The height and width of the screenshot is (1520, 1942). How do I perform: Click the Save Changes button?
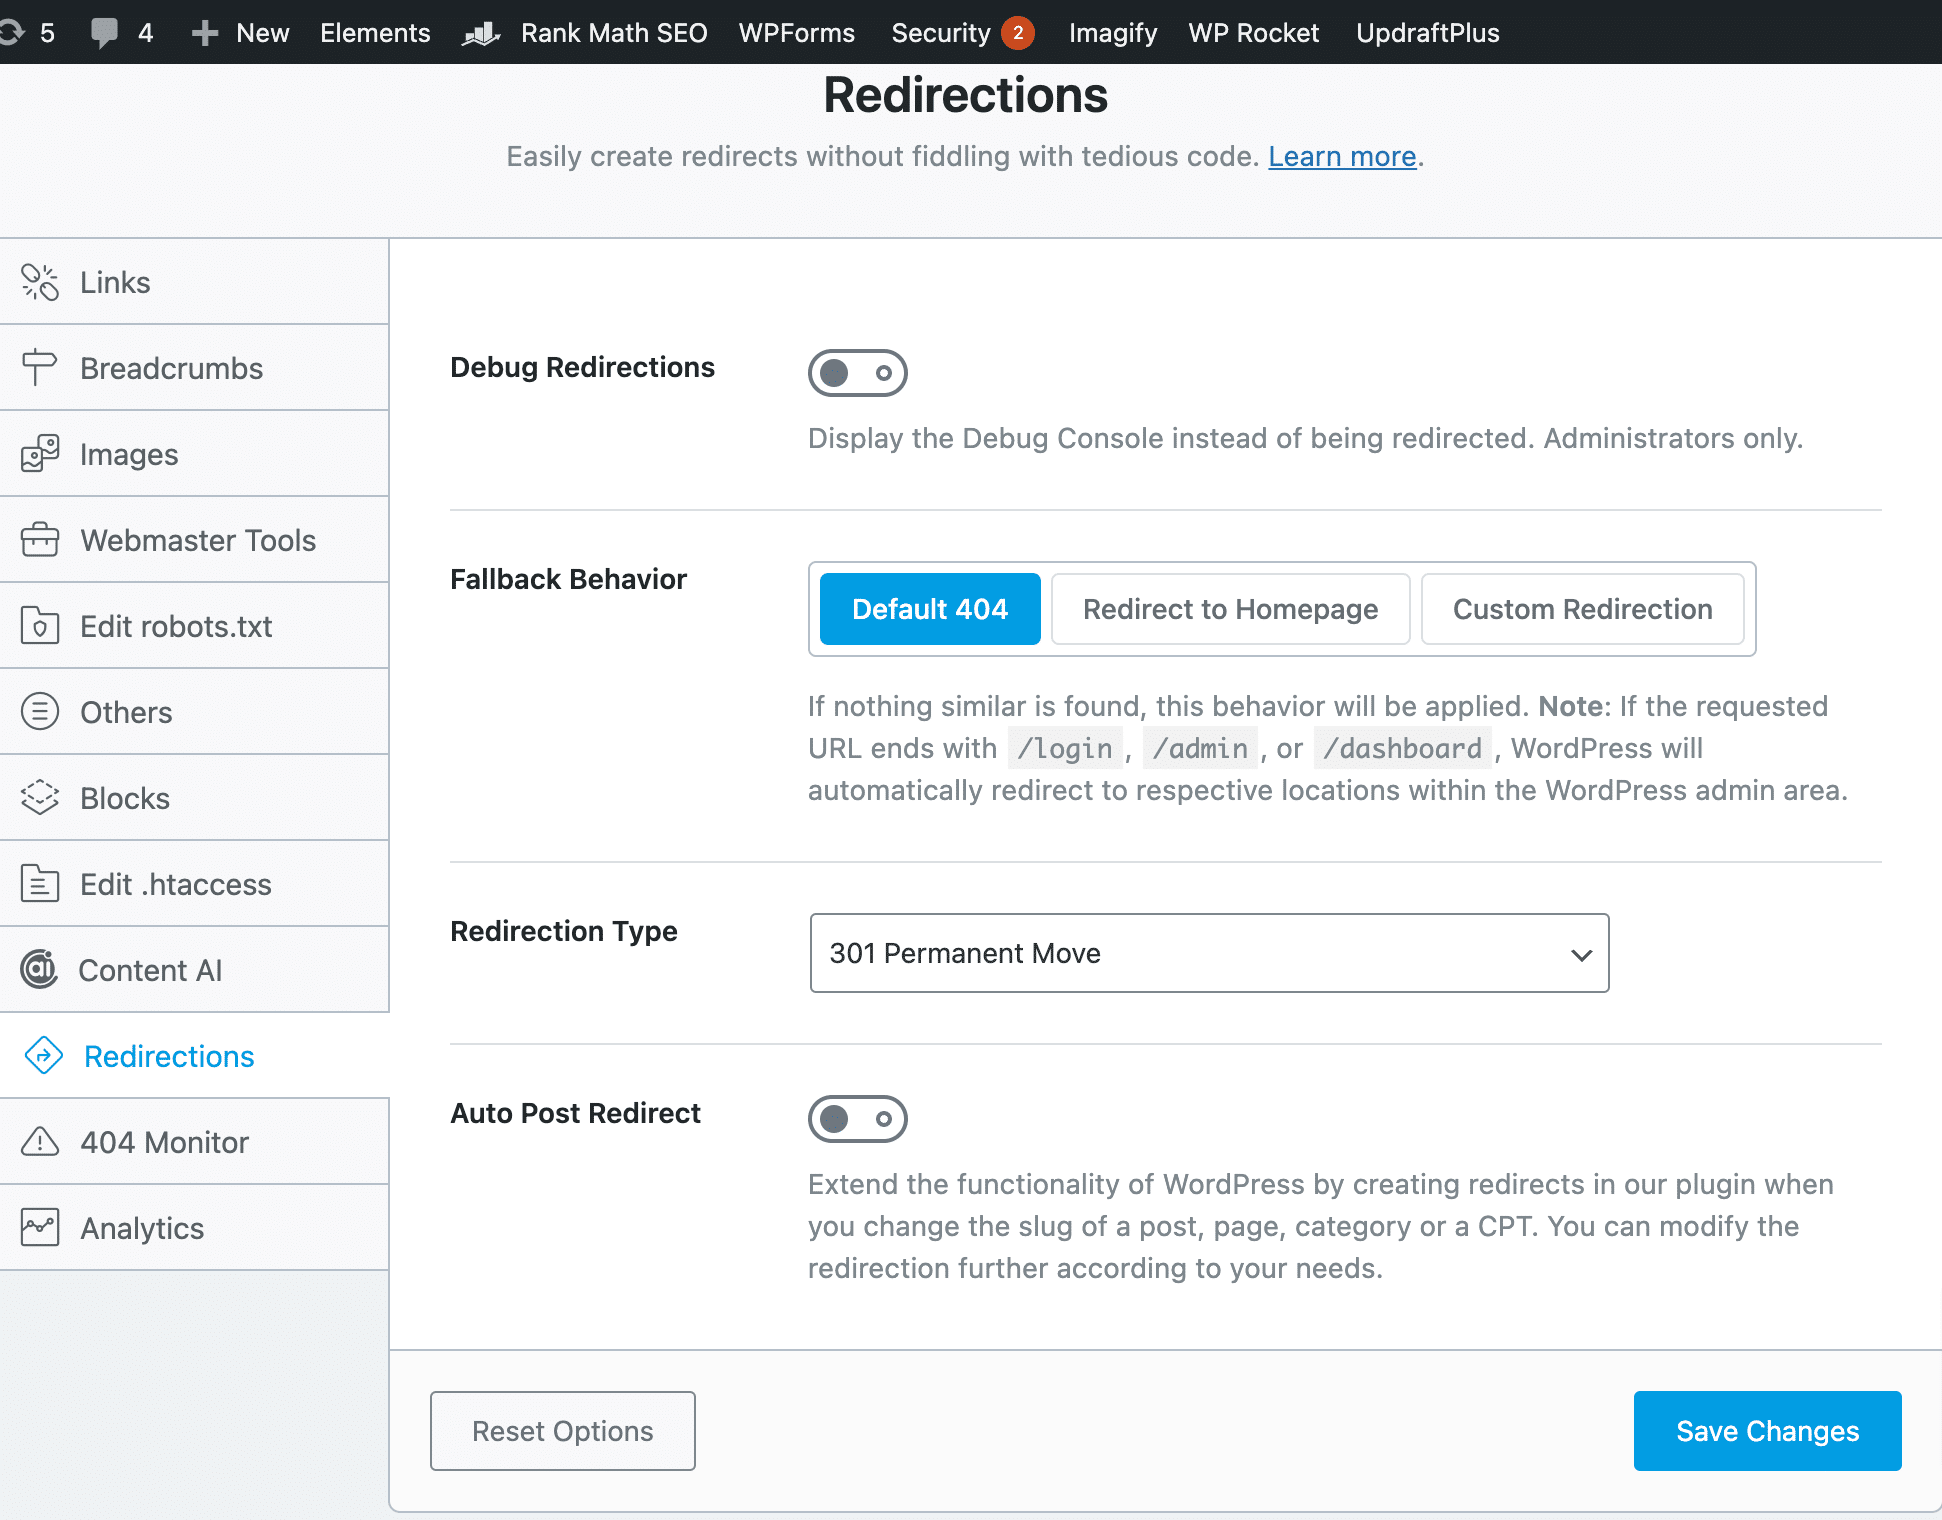tap(1767, 1431)
